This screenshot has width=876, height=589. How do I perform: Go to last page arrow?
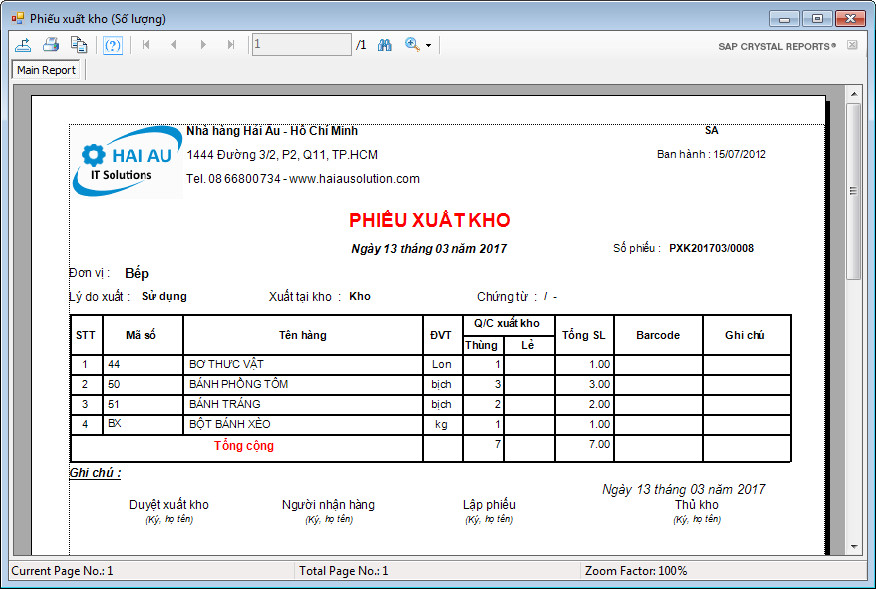pos(231,45)
